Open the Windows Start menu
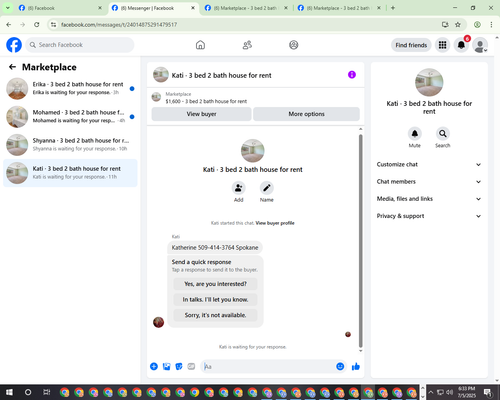Viewport: 500px width, 400px height. [x=9, y=392]
